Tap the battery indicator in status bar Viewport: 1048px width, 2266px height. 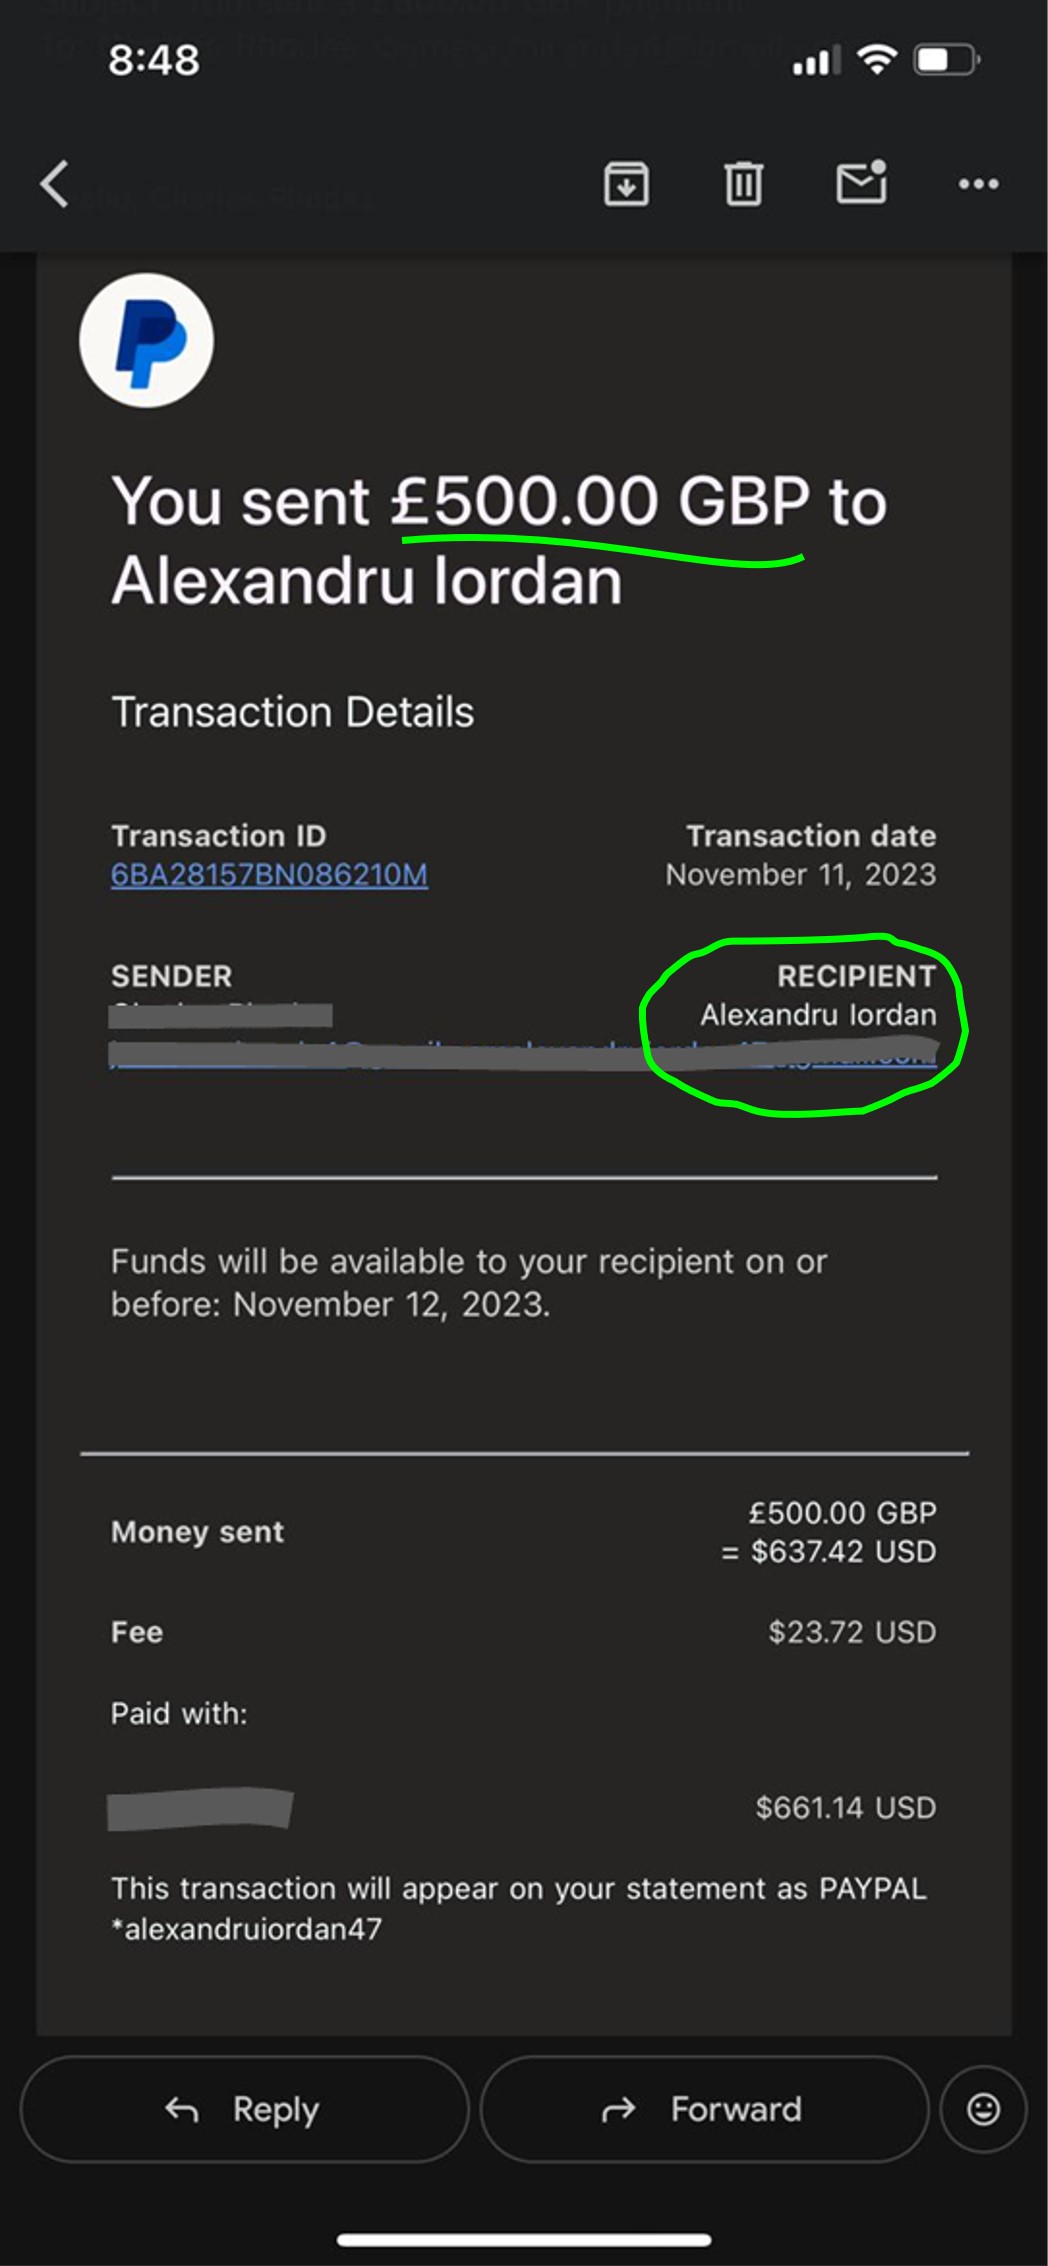(x=946, y=61)
